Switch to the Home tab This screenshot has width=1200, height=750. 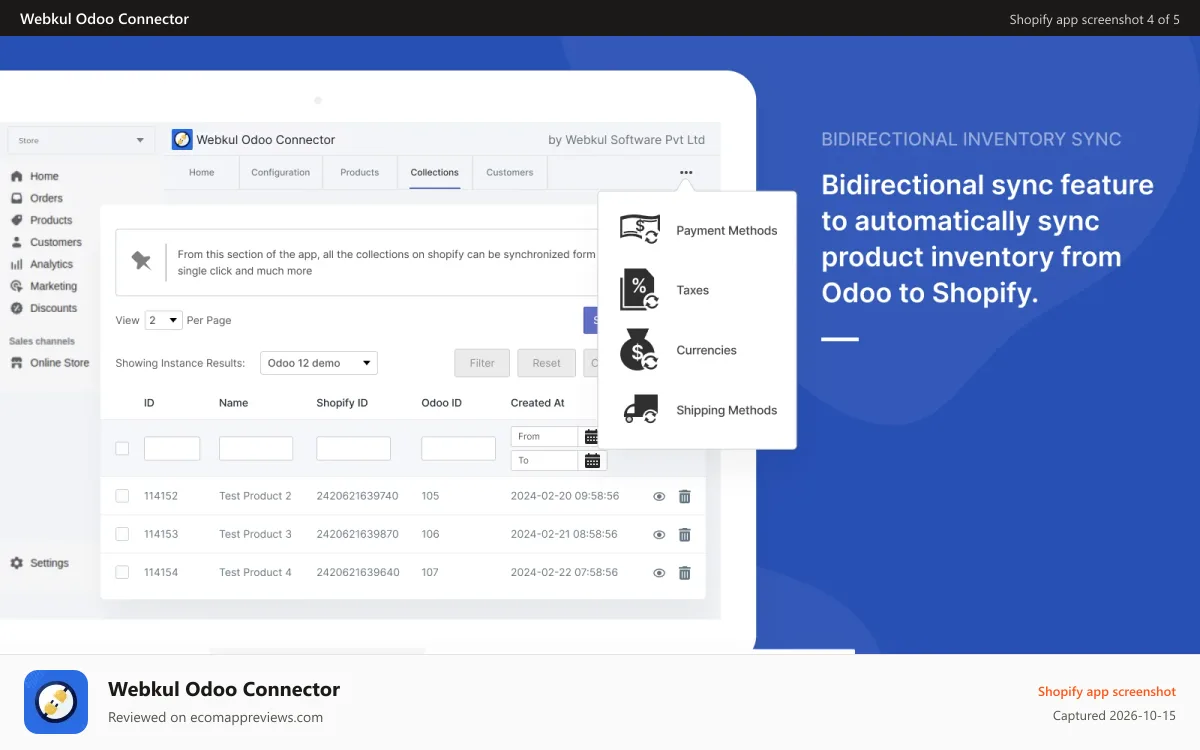pos(202,172)
